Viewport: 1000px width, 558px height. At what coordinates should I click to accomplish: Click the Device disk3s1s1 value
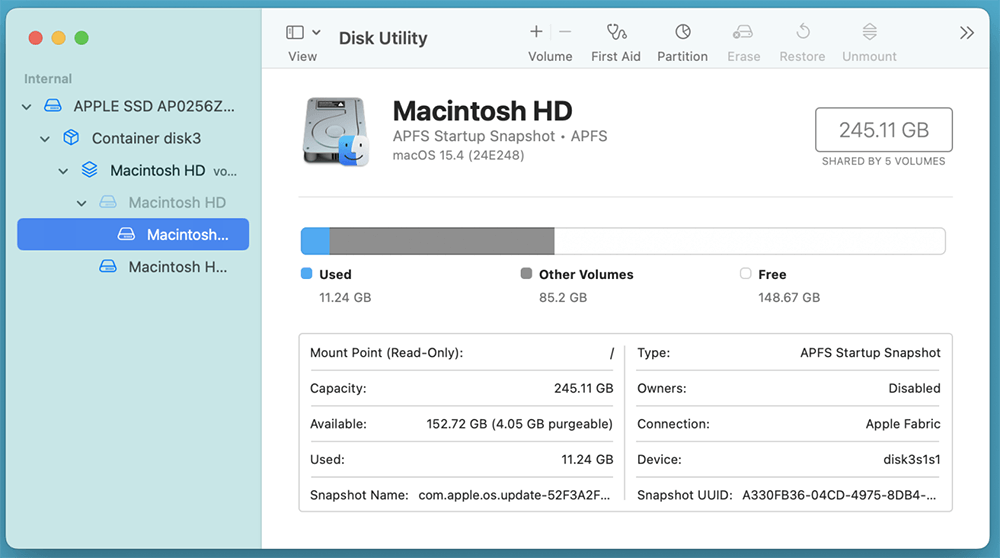911,460
